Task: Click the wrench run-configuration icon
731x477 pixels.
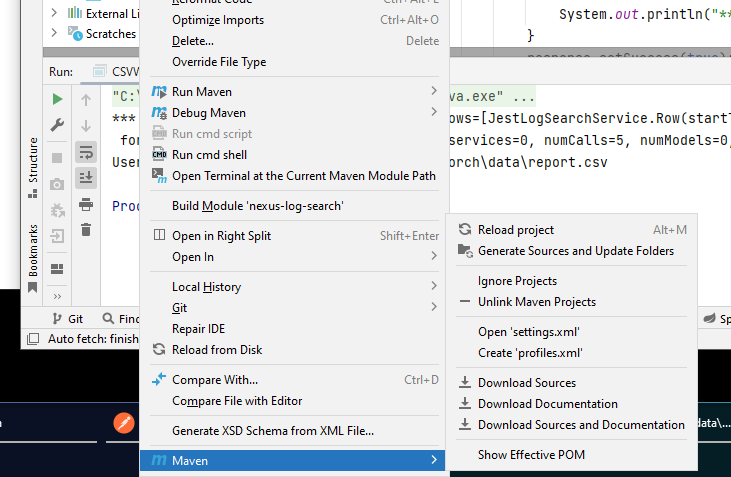Action: tap(58, 125)
